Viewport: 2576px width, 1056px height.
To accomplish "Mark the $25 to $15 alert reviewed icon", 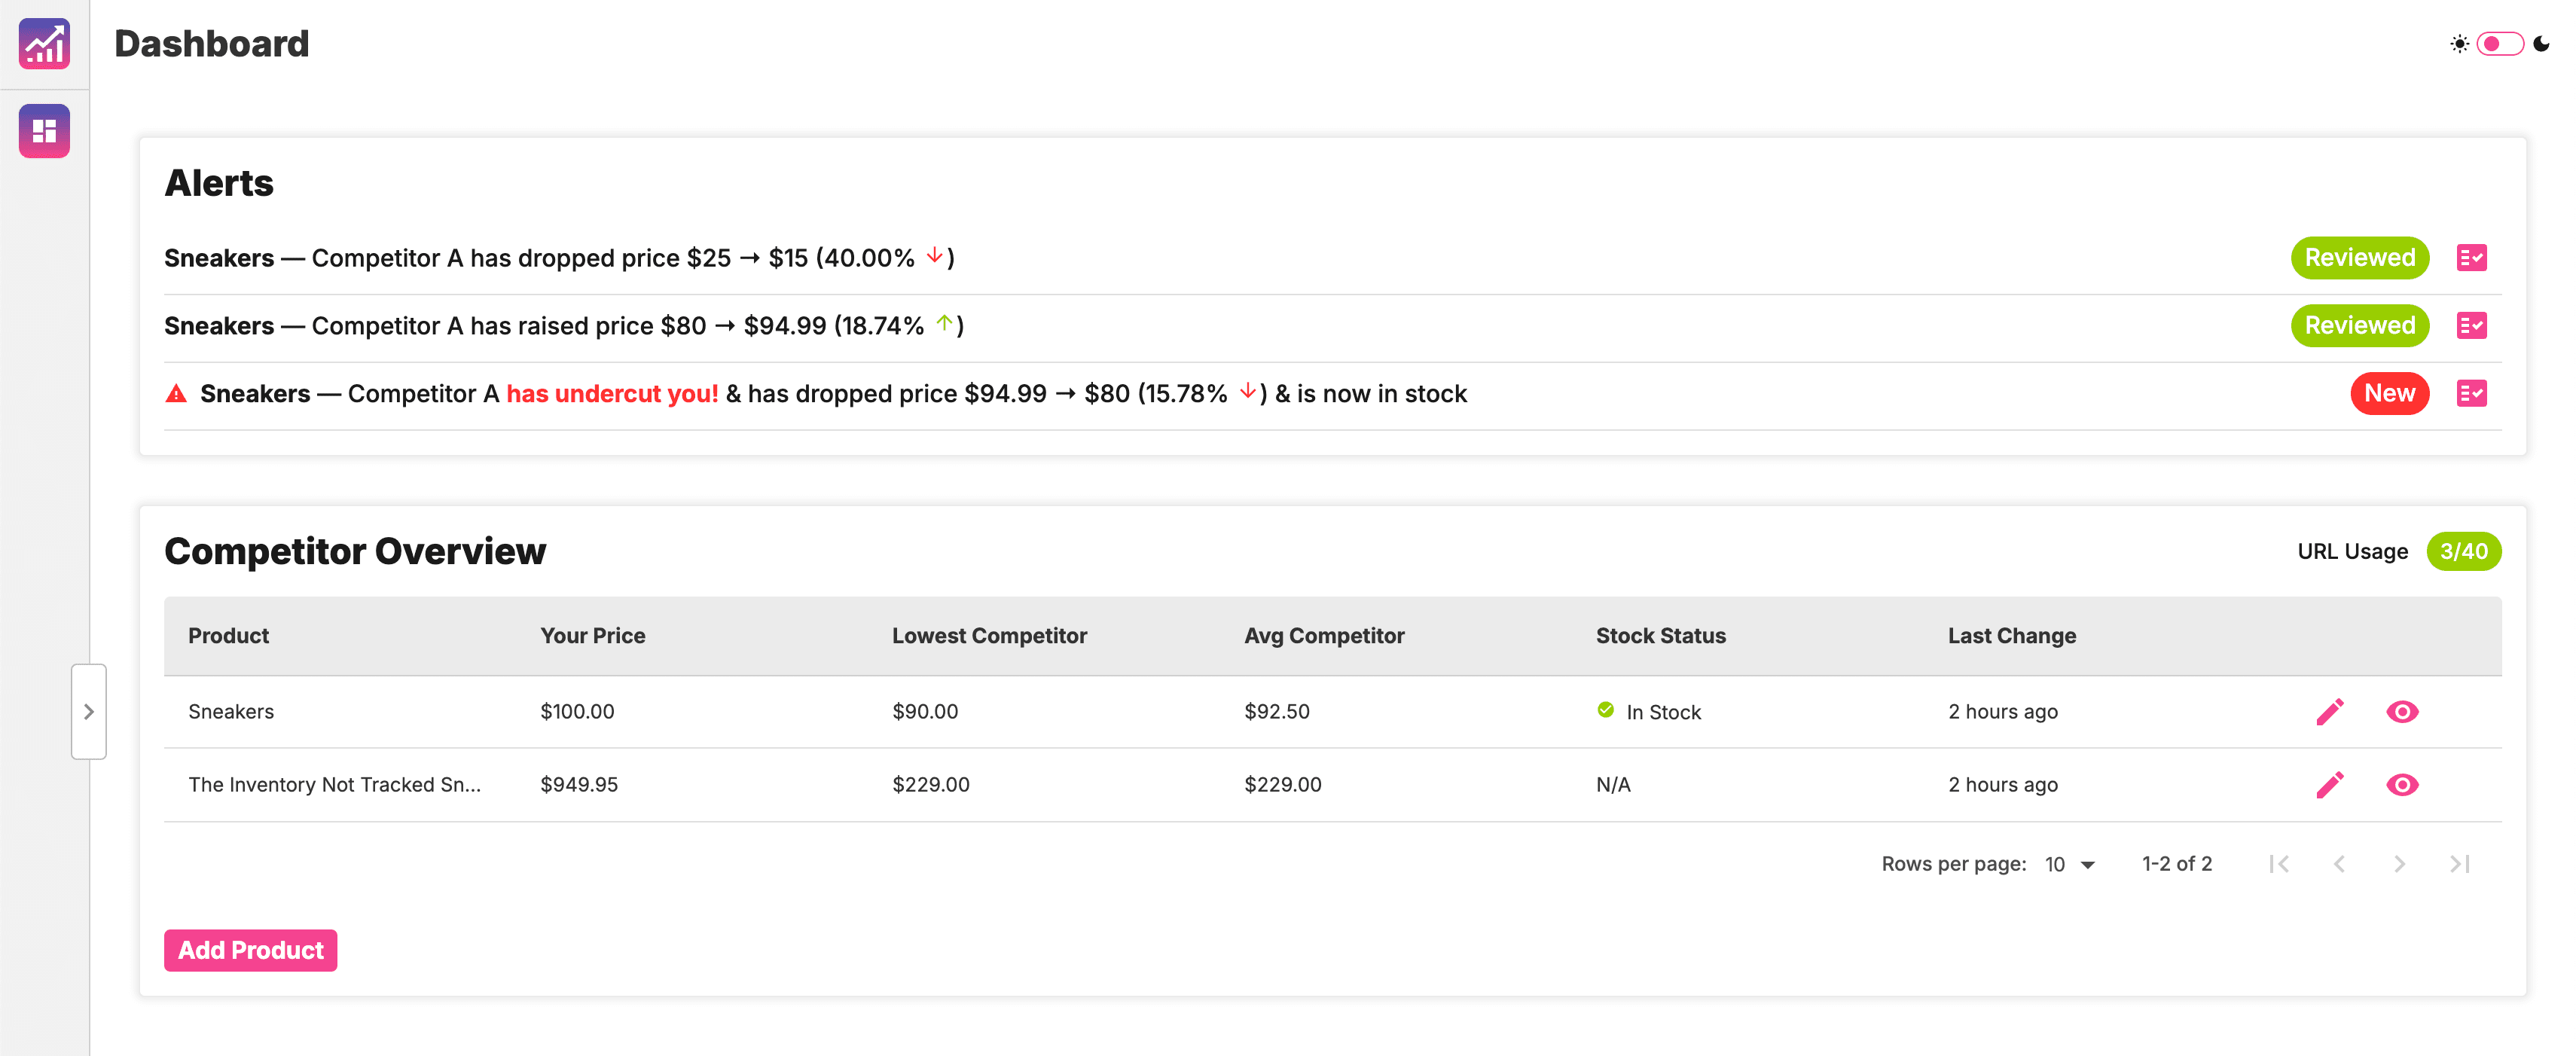I will click(2471, 258).
